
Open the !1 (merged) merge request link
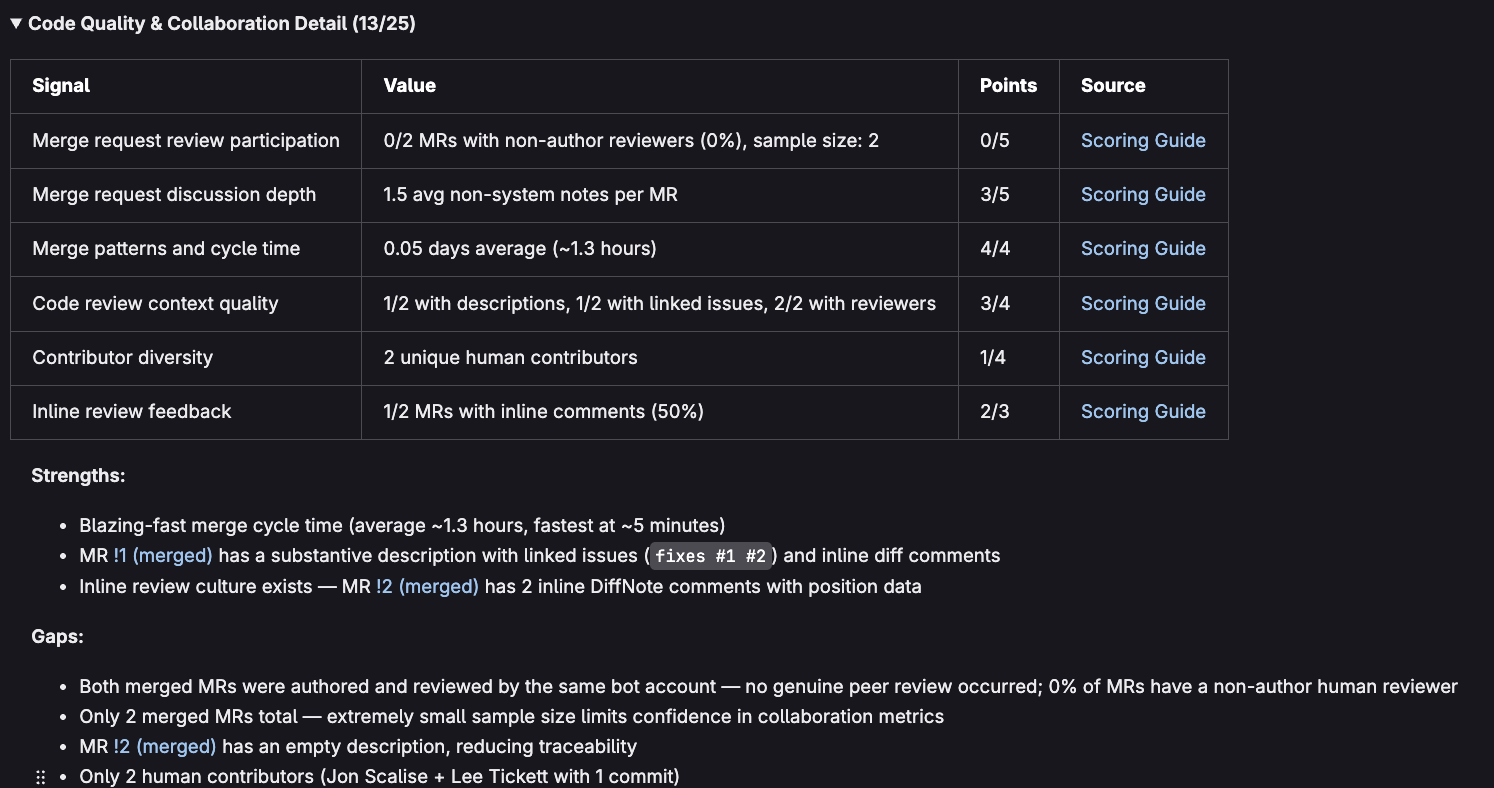pyautogui.click(x=163, y=555)
